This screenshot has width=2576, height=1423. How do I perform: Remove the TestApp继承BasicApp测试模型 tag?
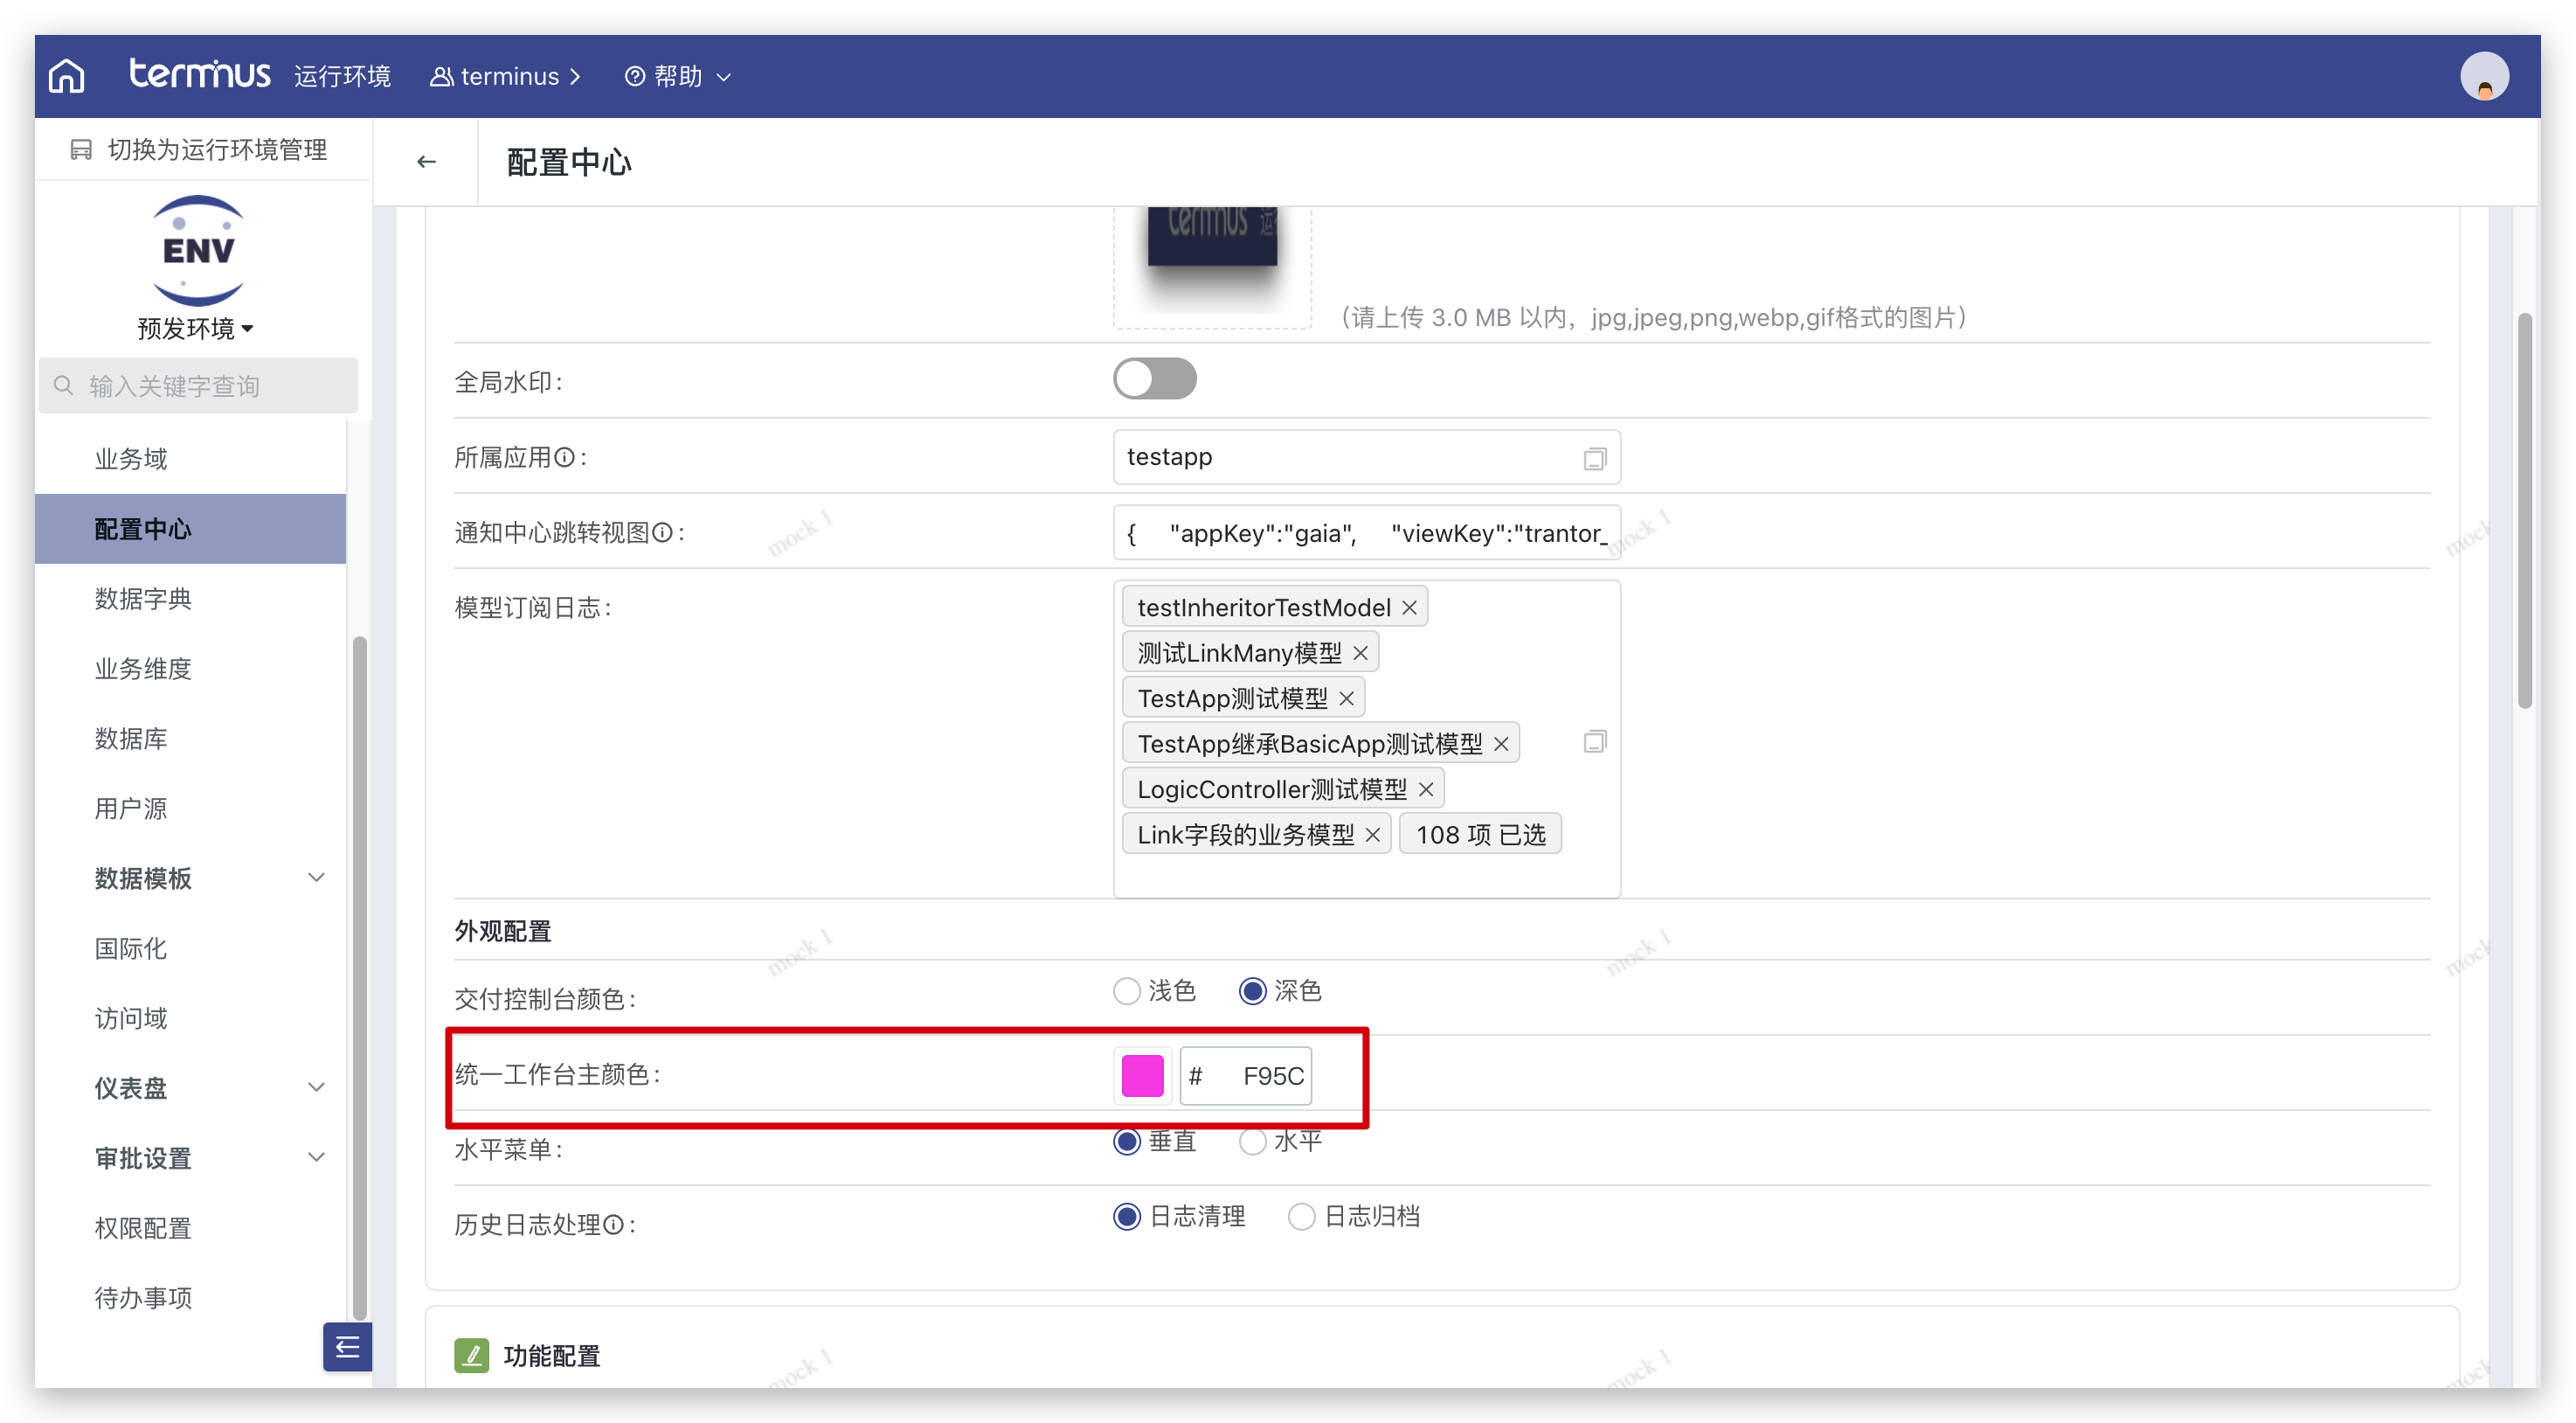click(x=1501, y=744)
